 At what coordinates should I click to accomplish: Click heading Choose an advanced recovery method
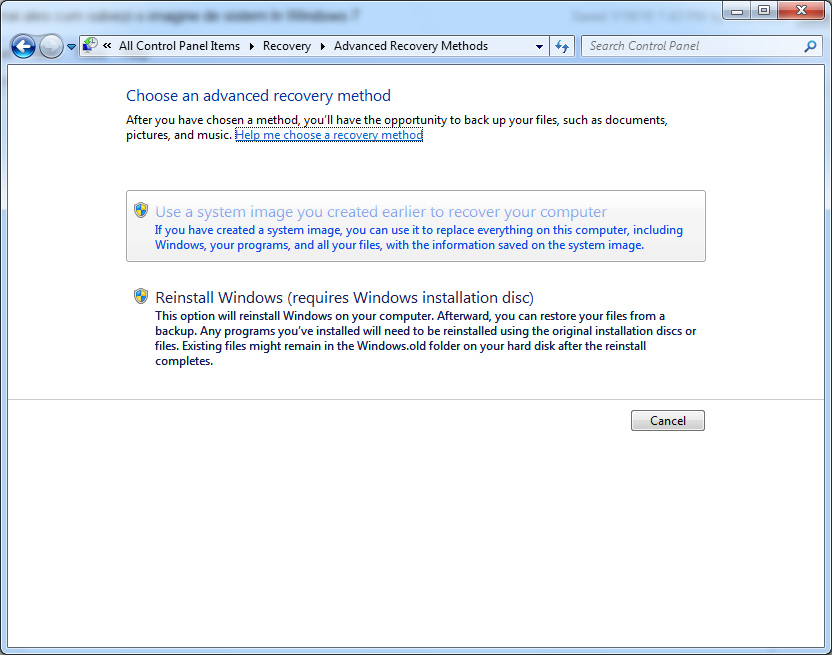click(x=258, y=96)
